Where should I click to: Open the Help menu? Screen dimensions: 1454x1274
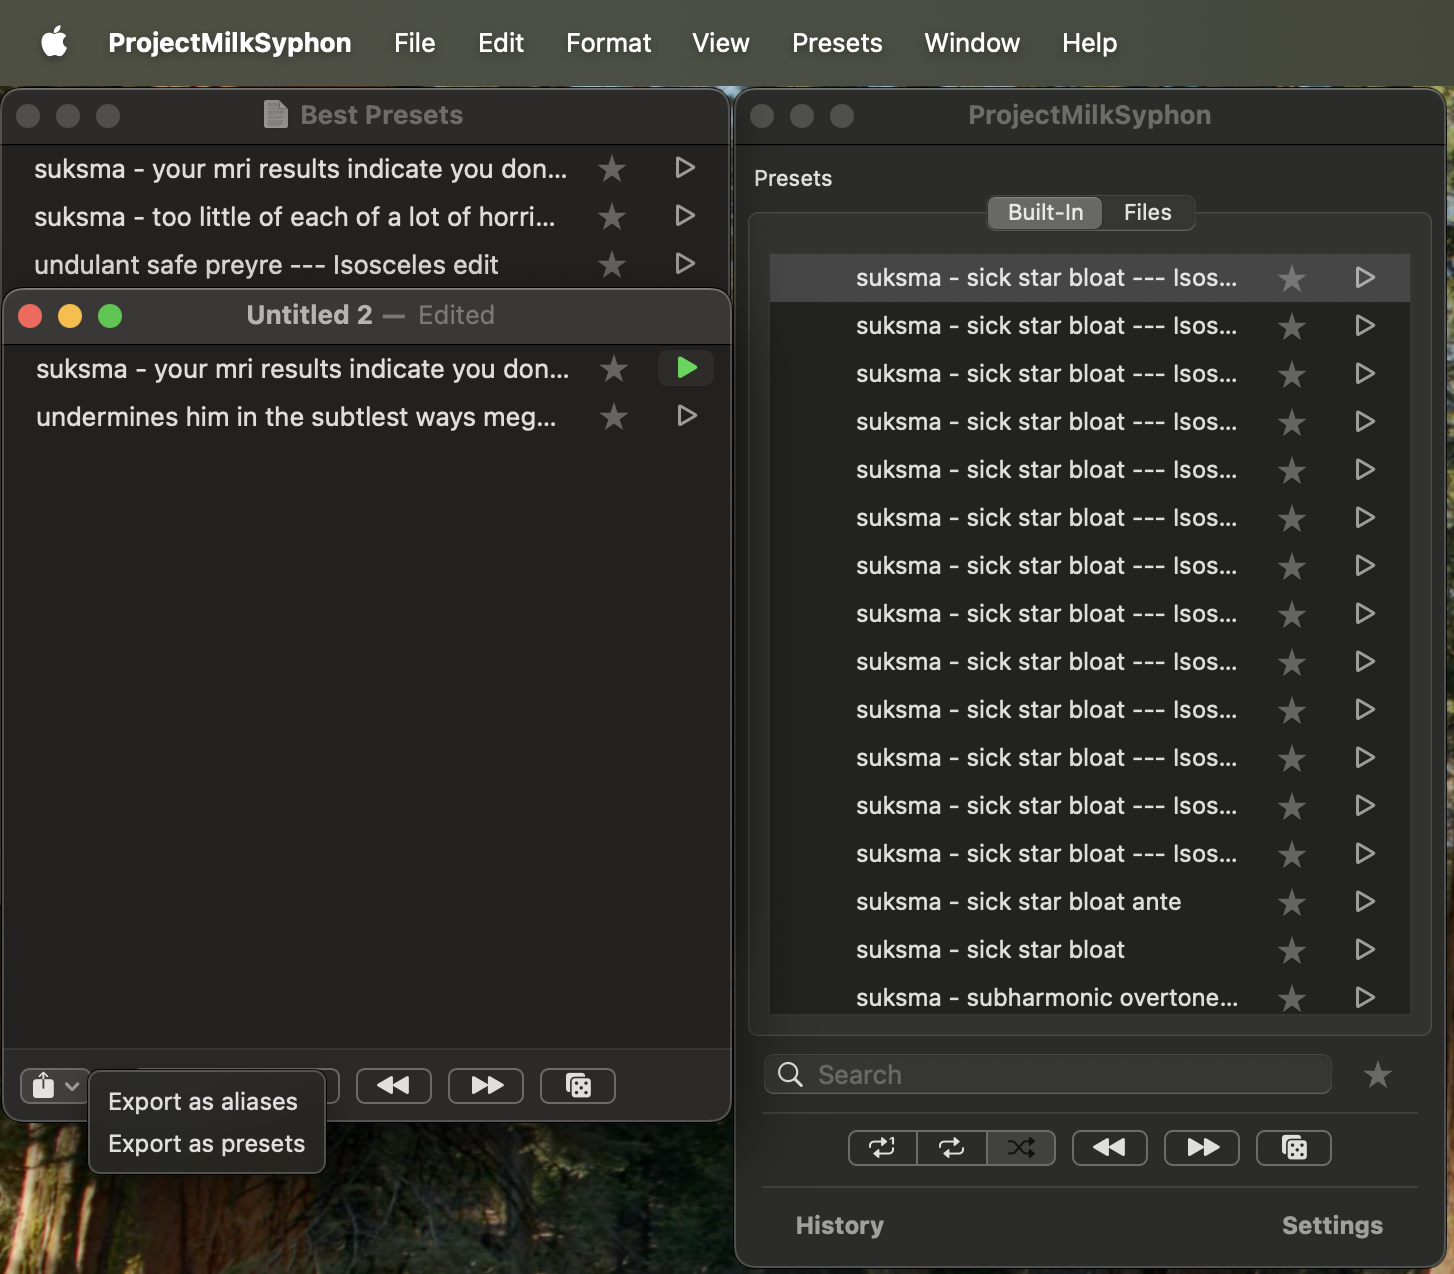point(1089,43)
